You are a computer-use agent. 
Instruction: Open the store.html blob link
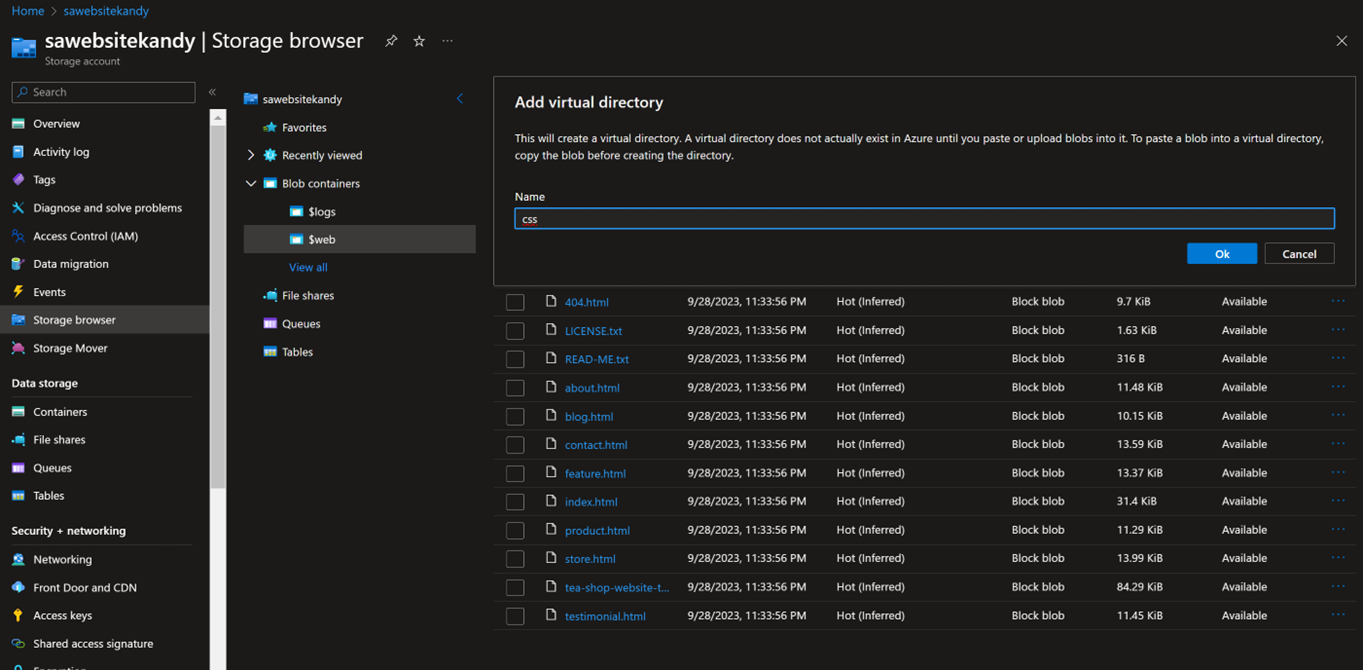point(590,559)
